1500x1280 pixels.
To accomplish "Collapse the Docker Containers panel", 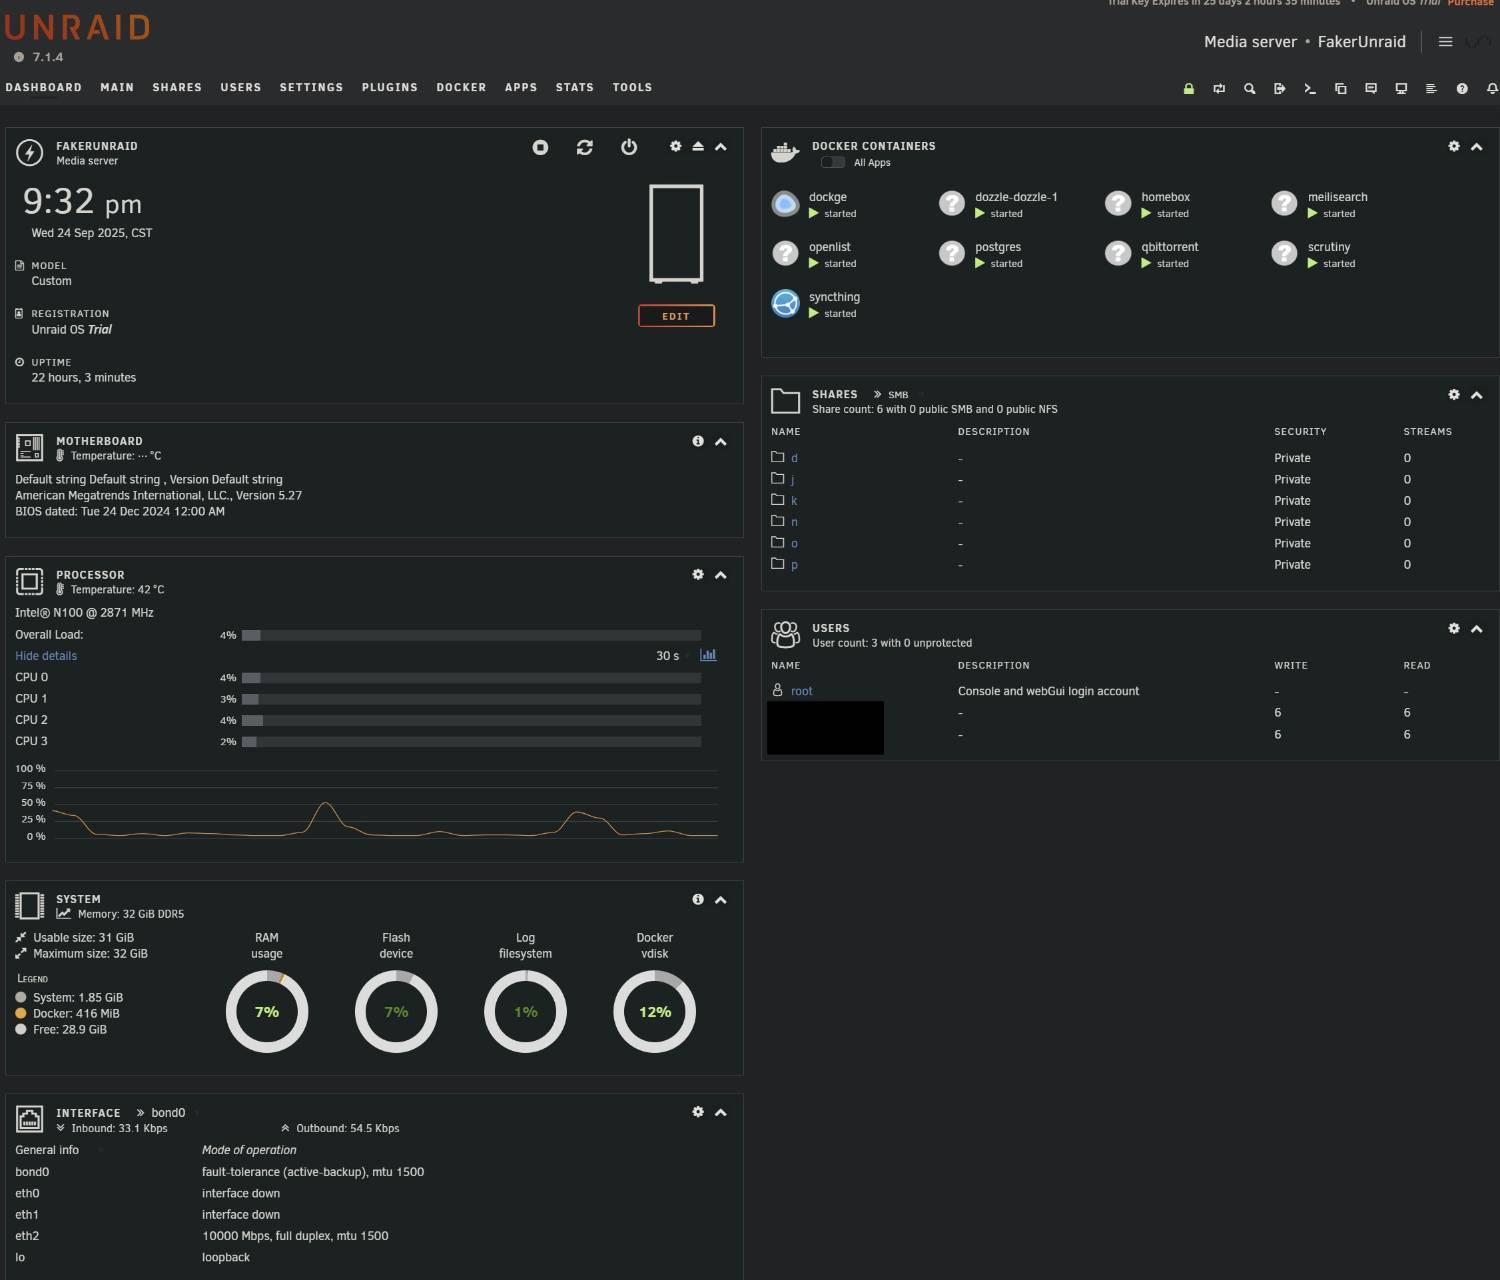I will pos(1476,147).
